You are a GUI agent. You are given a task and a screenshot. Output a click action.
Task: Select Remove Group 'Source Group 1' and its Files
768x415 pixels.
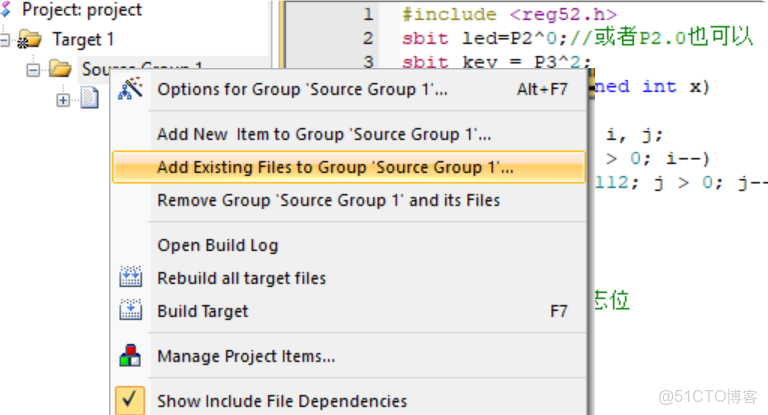[x=328, y=200]
